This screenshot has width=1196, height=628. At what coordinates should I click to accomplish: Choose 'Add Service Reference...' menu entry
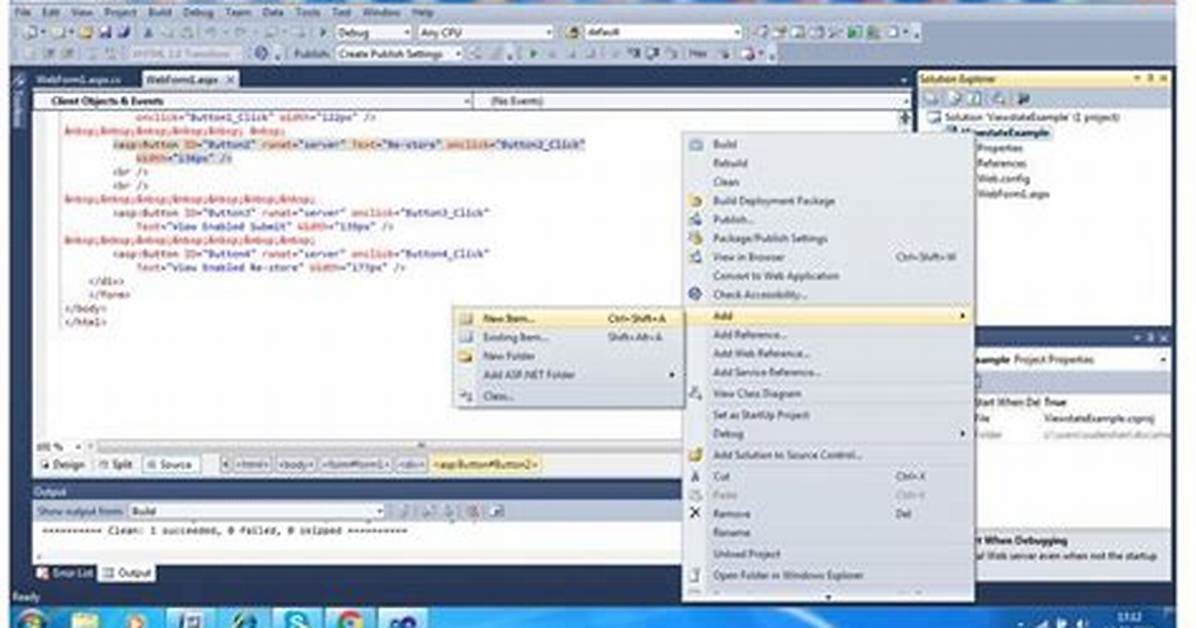coord(828,372)
